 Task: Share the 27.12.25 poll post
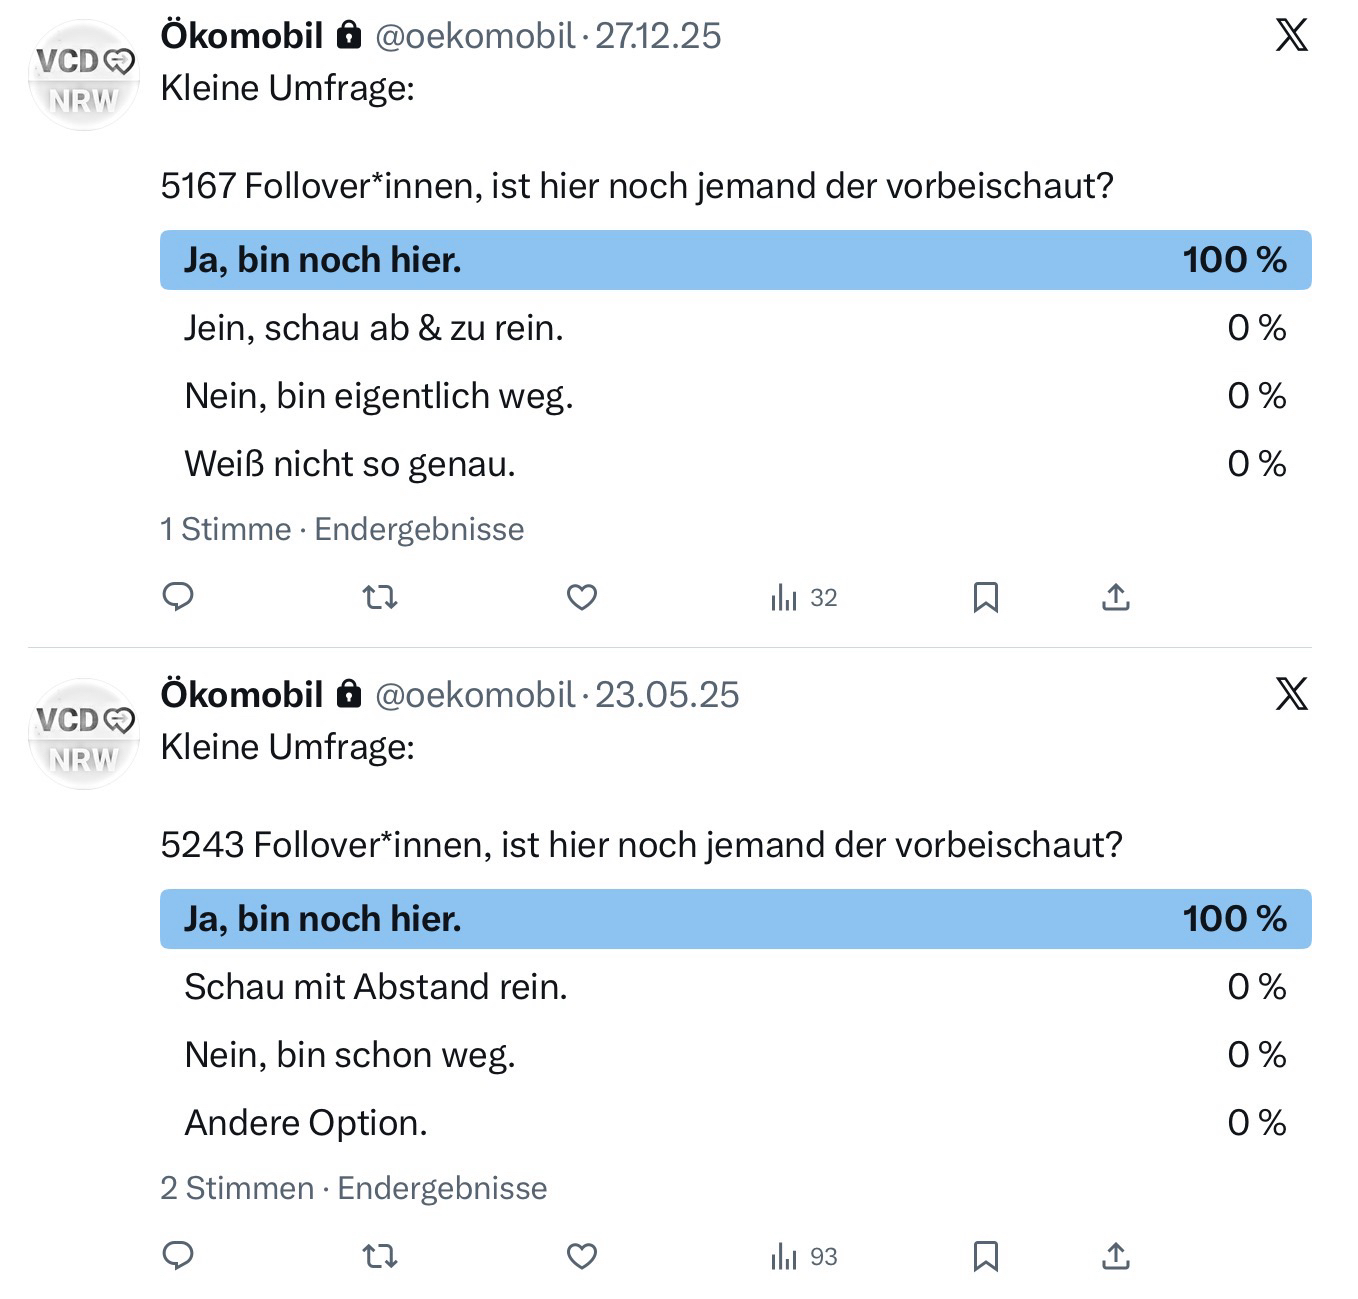[x=1115, y=598]
